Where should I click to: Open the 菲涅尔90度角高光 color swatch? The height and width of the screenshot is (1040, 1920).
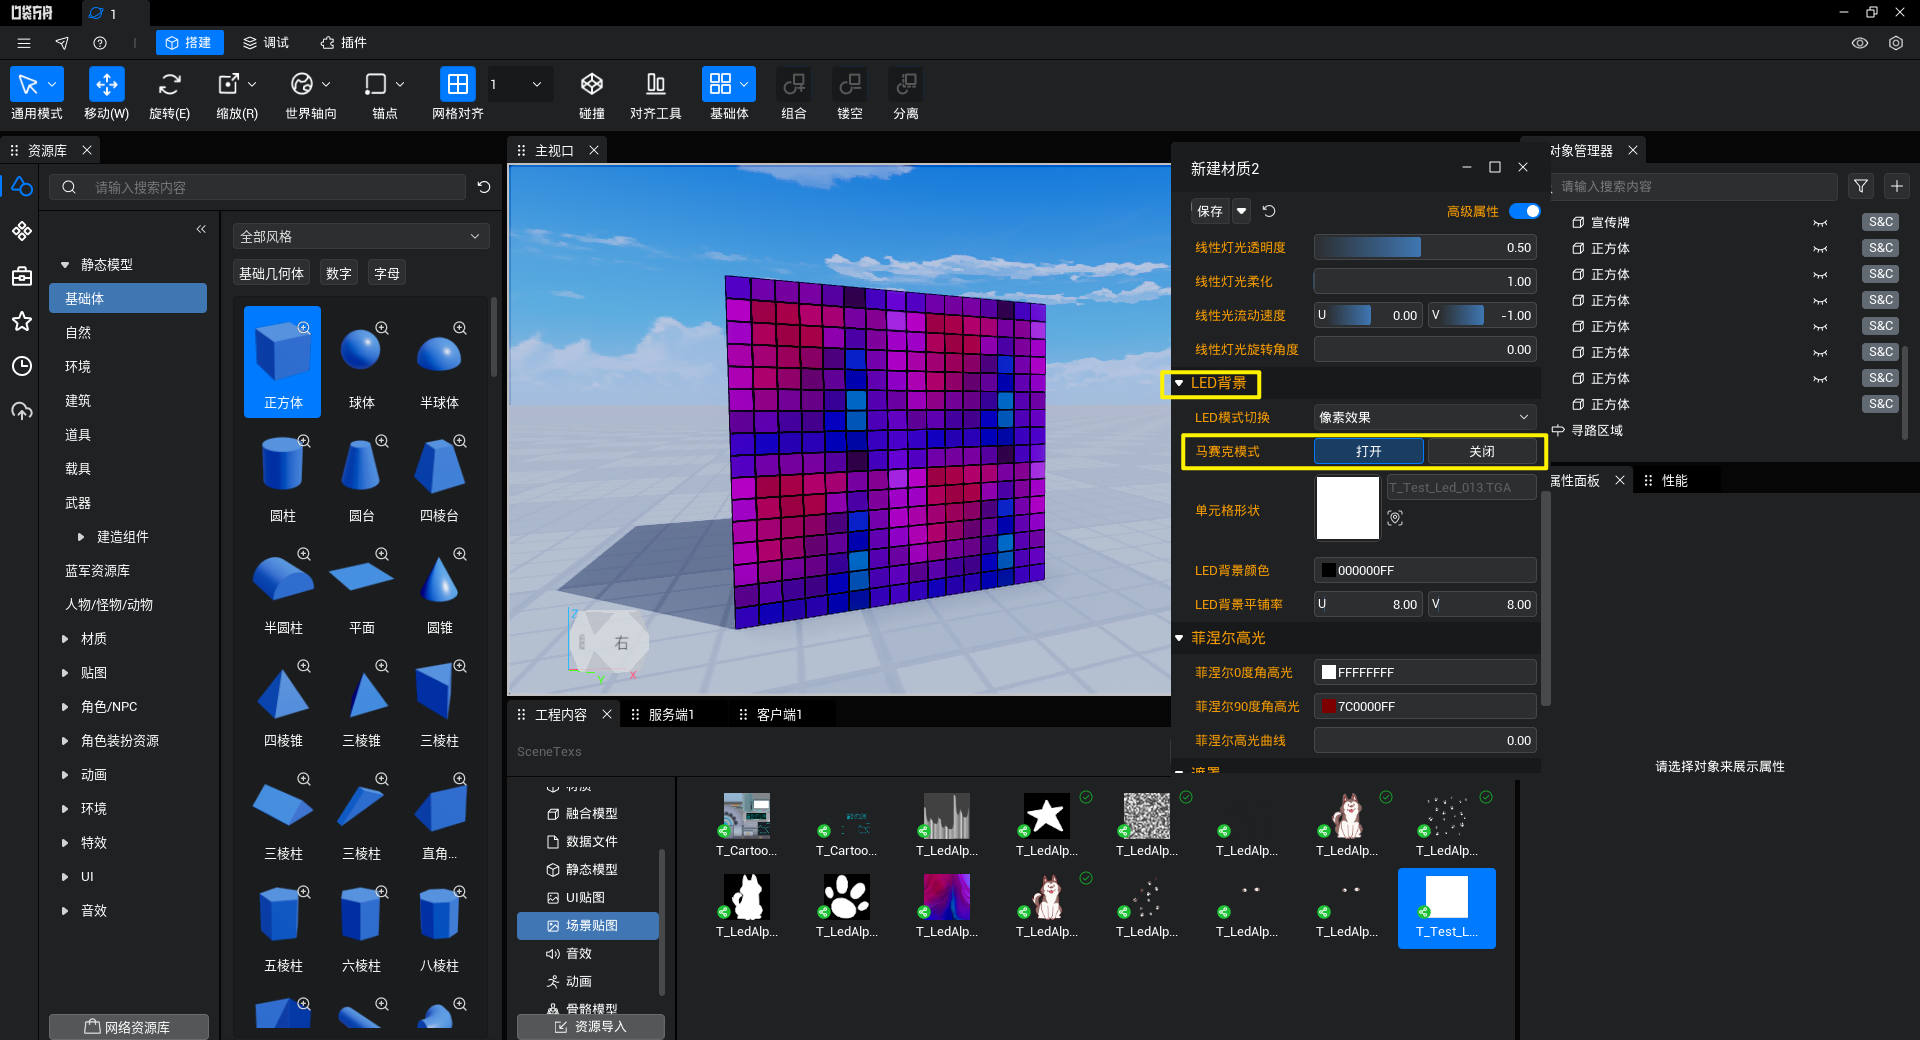(1328, 707)
